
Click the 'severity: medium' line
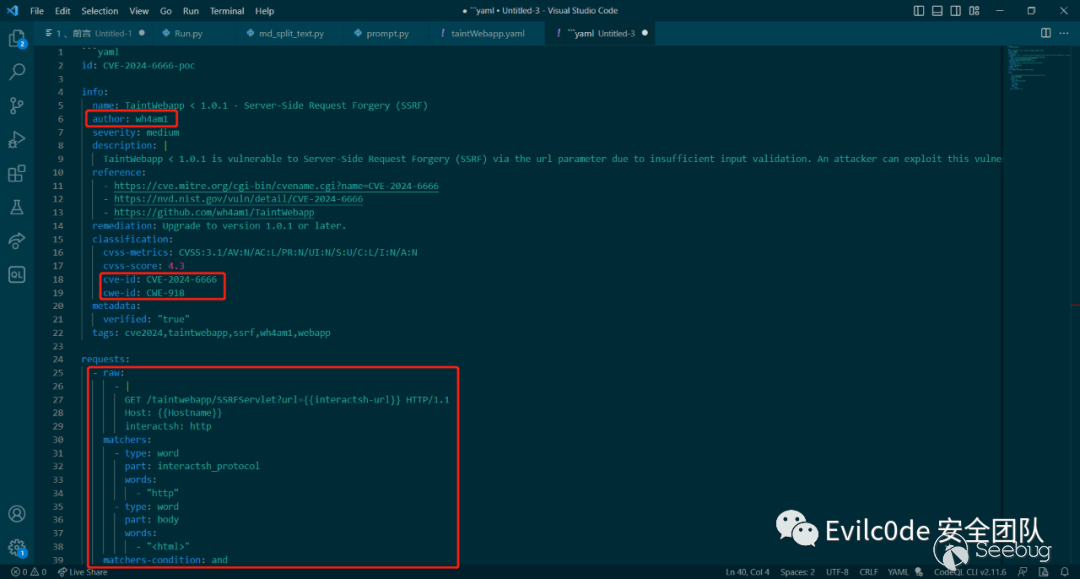136,132
